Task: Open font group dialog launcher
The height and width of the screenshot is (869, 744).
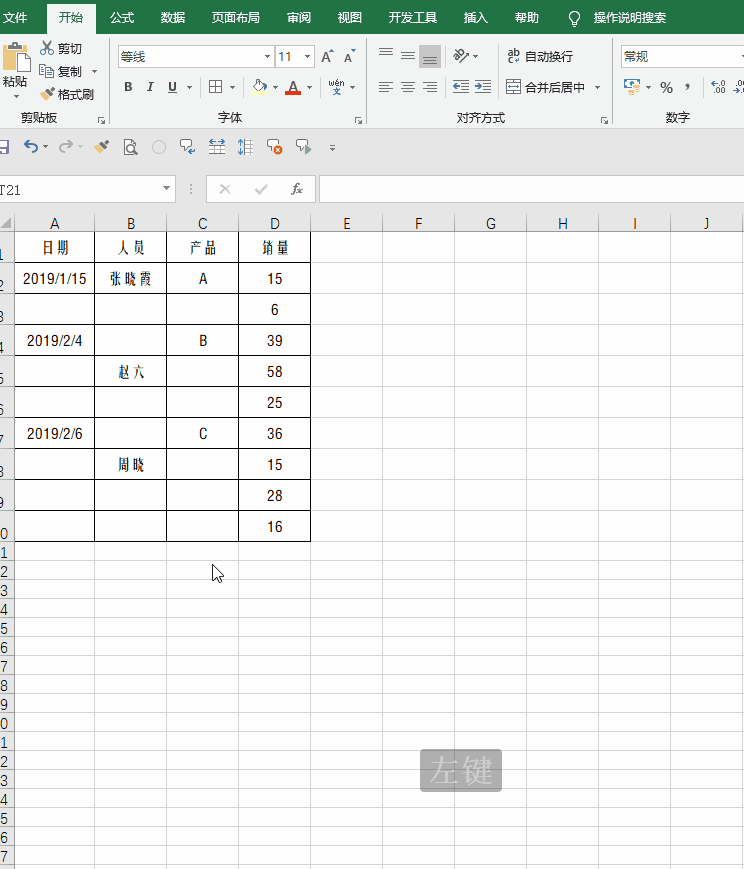Action: tap(358, 120)
